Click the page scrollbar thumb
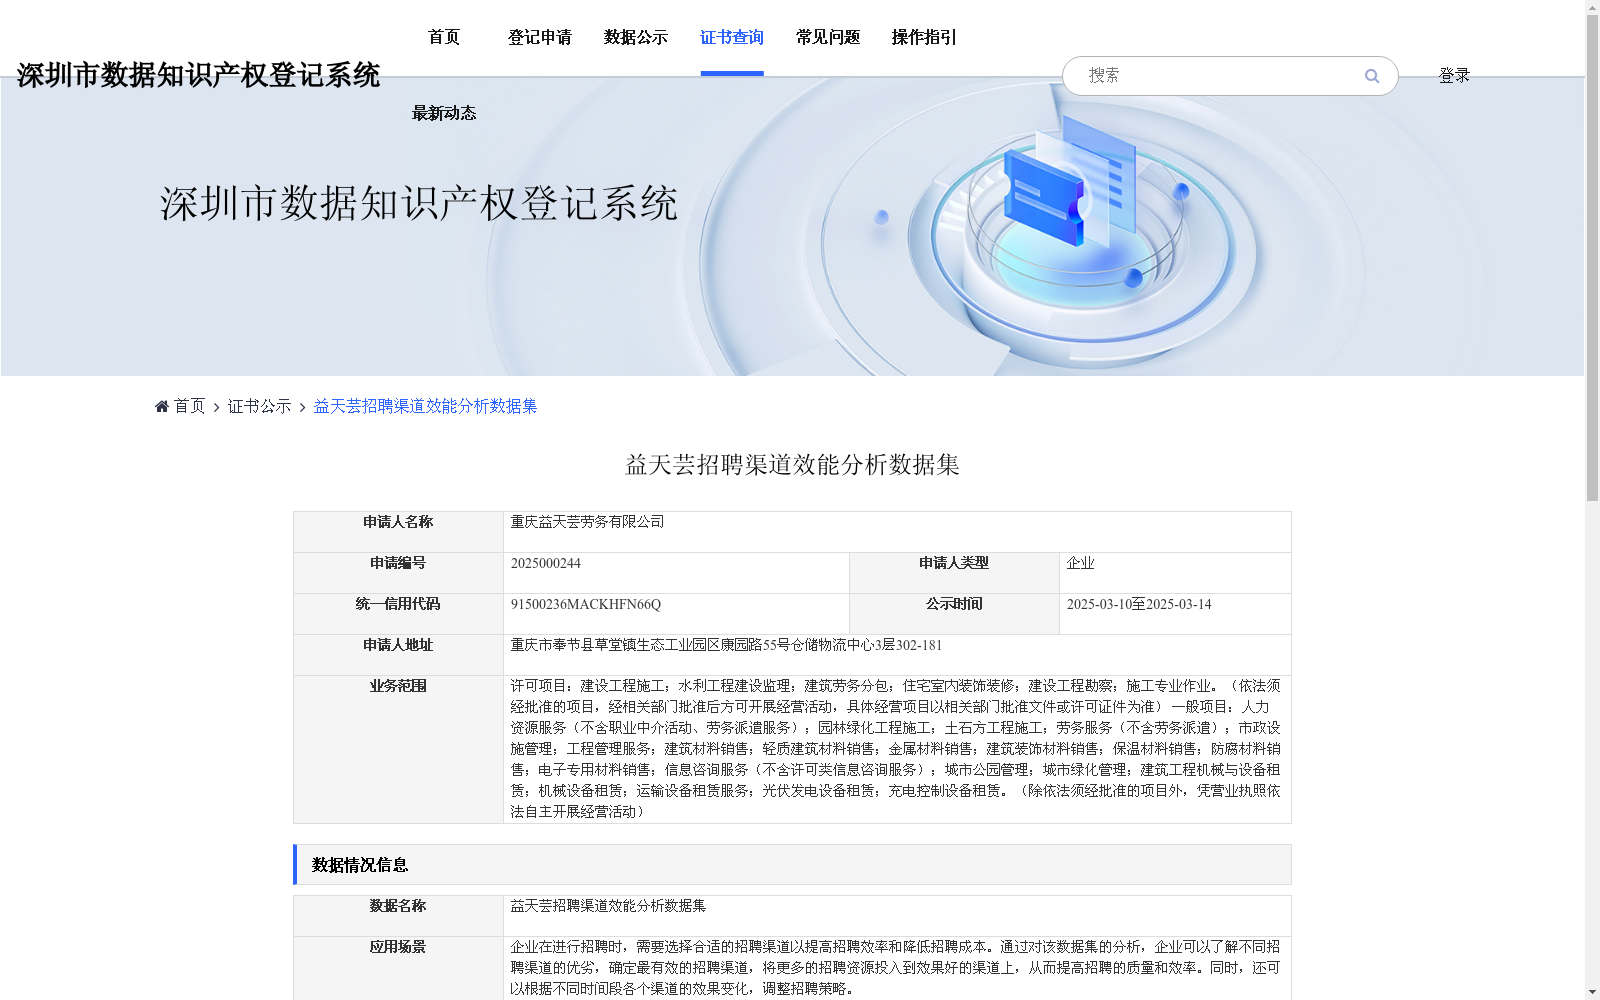 [1592, 258]
